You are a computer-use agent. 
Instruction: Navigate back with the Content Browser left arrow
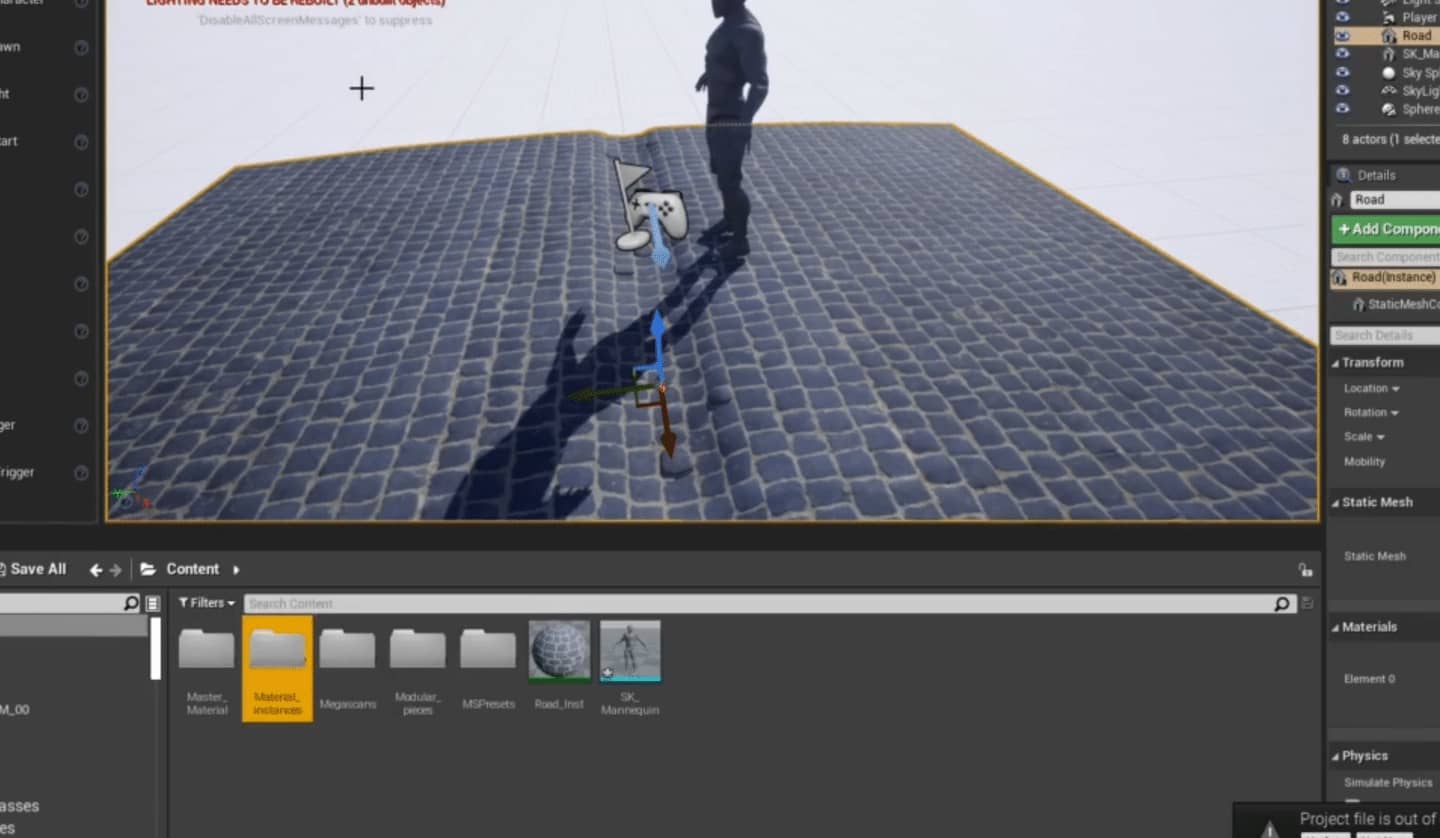point(96,570)
